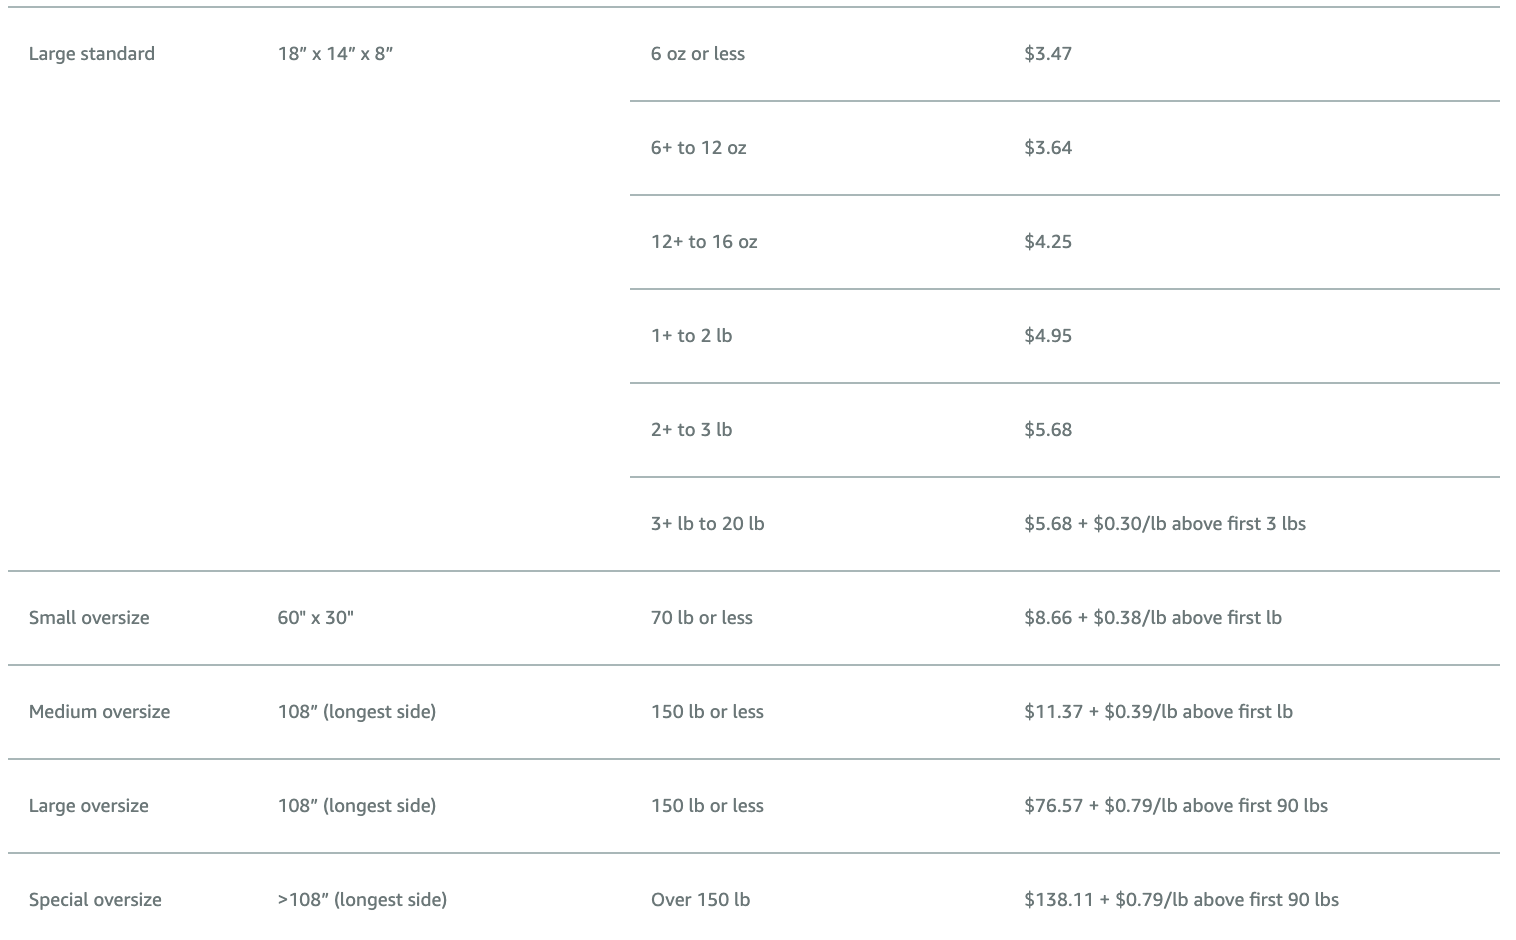Select the $4.25 fee amount
Viewport: 1516px width, 940px height.
click(x=1048, y=242)
